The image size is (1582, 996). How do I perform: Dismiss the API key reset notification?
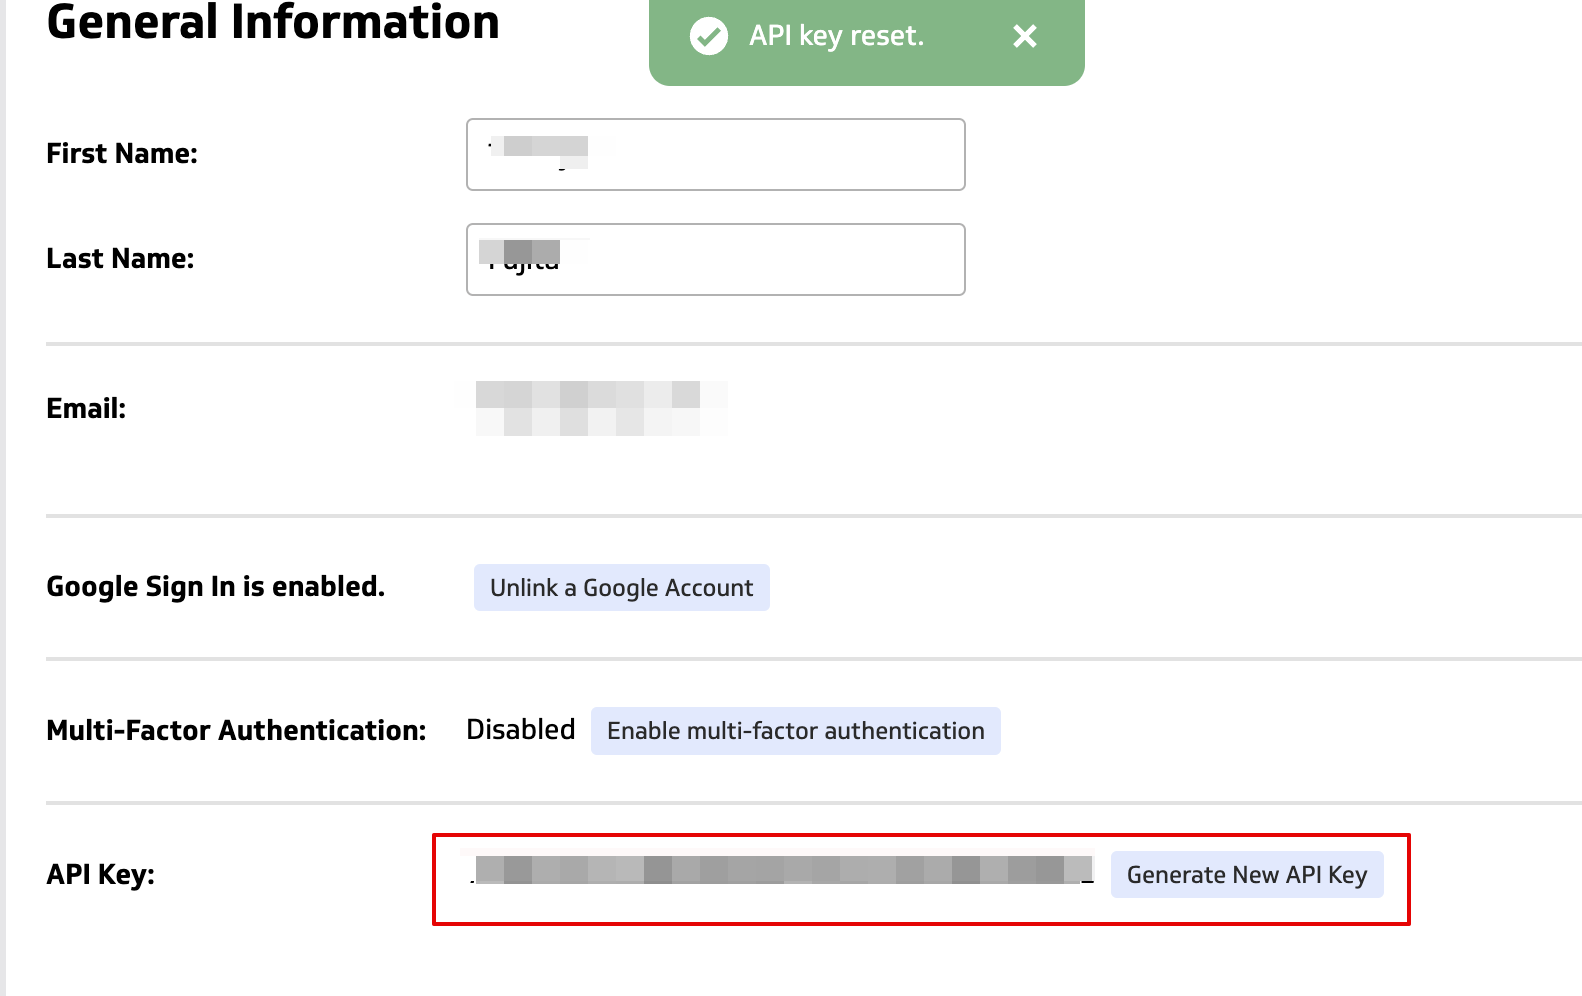click(1024, 37)
